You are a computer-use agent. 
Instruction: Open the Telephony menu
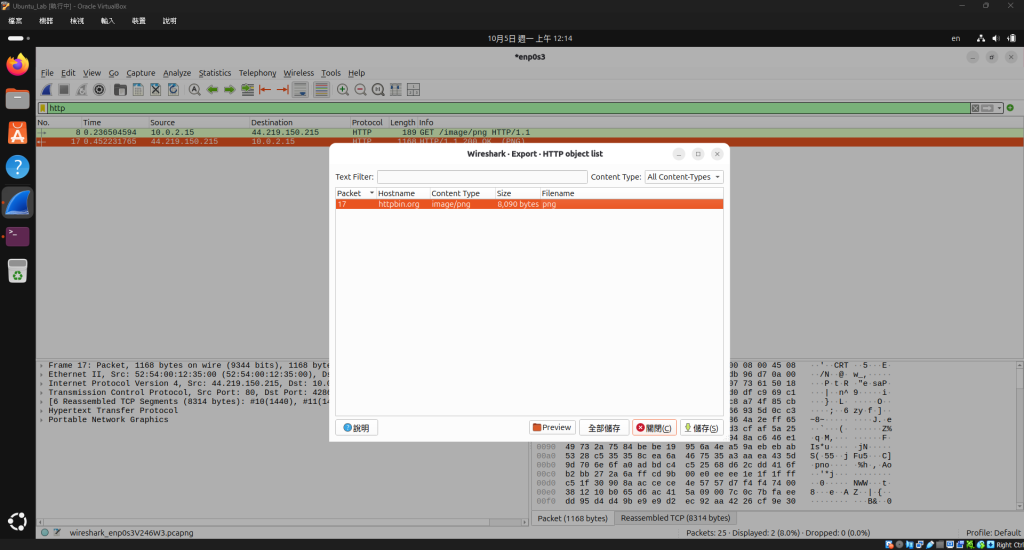257,73
